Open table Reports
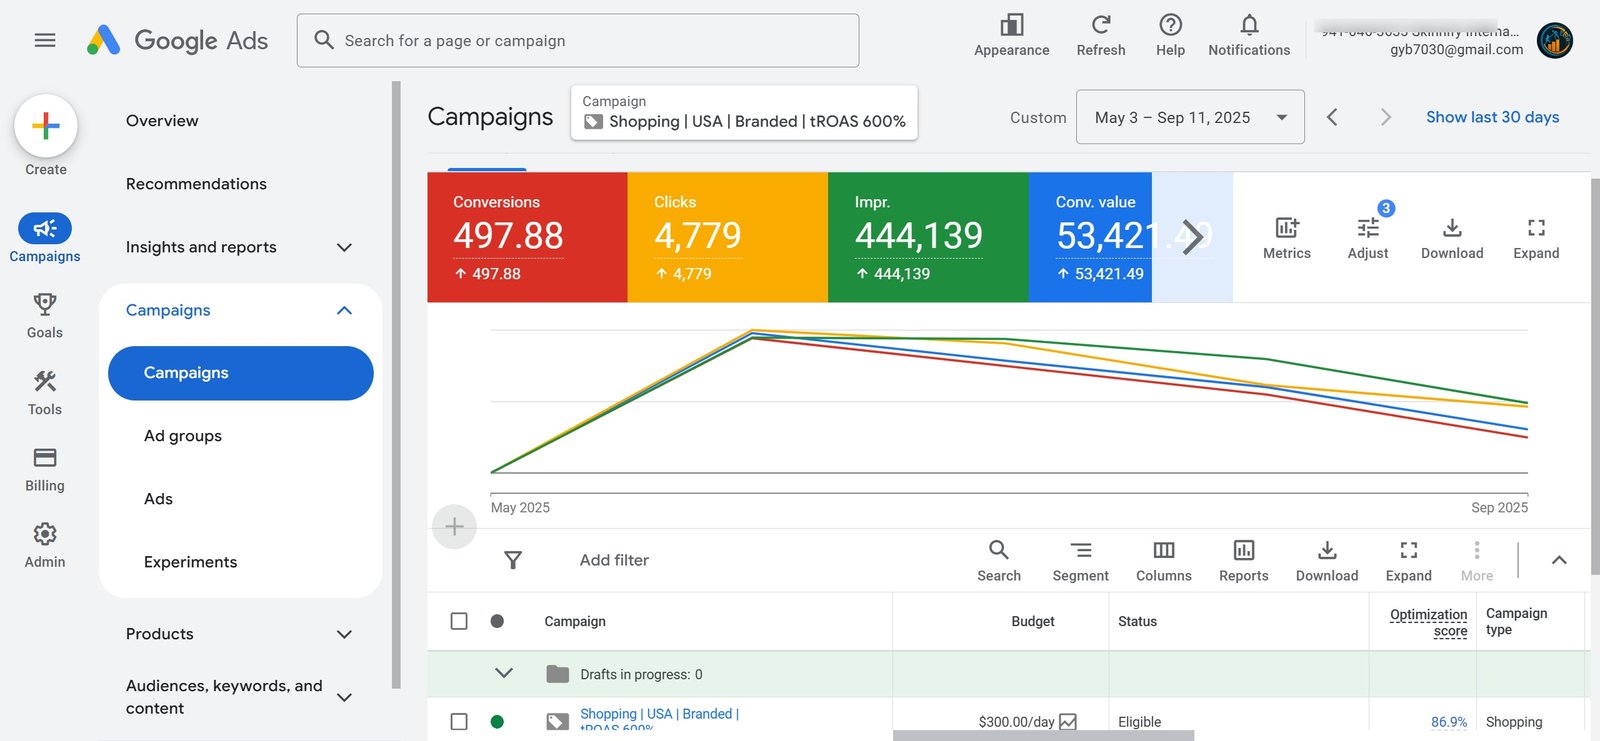The image size is (1600, 741). coord(1244,560)
